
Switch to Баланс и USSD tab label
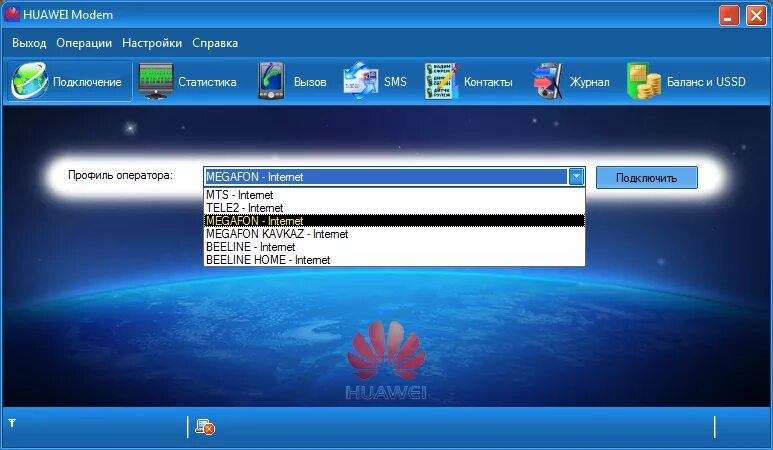[706, 82]
